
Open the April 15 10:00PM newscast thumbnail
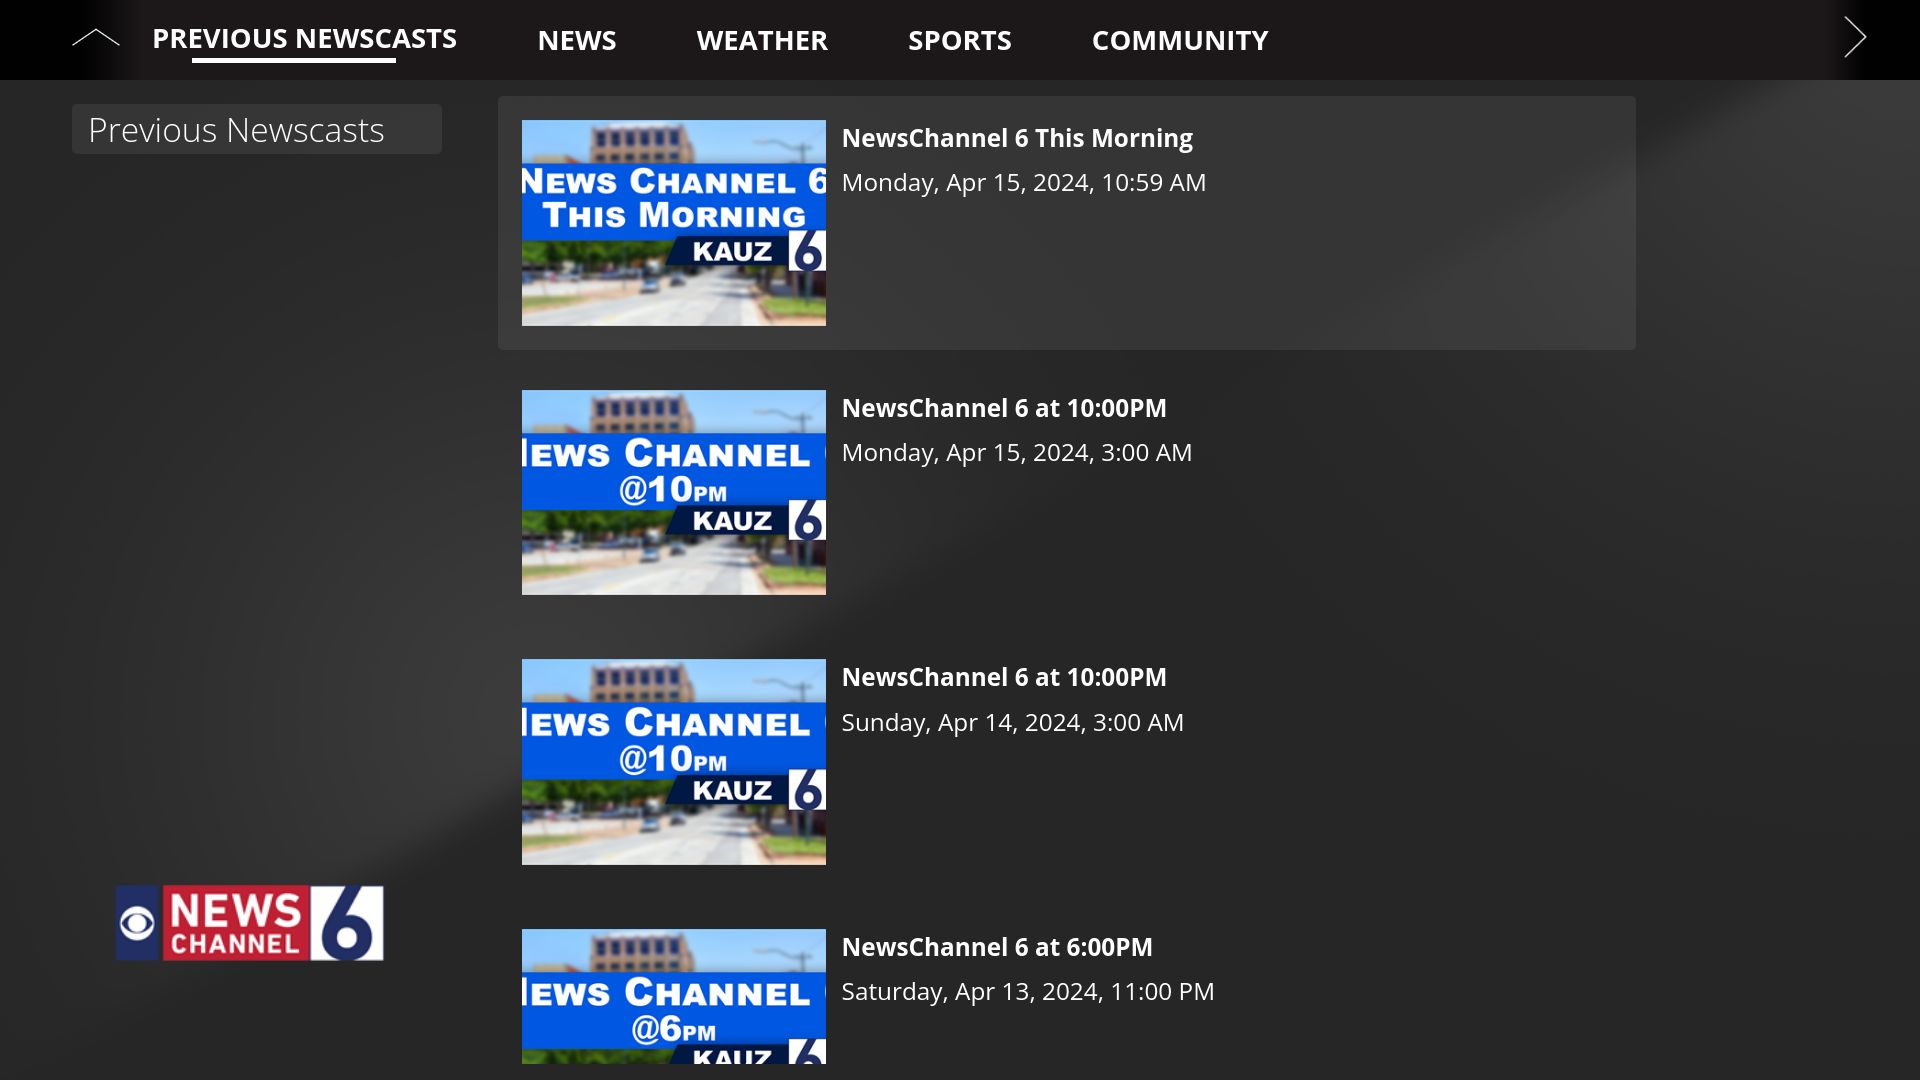673,491
